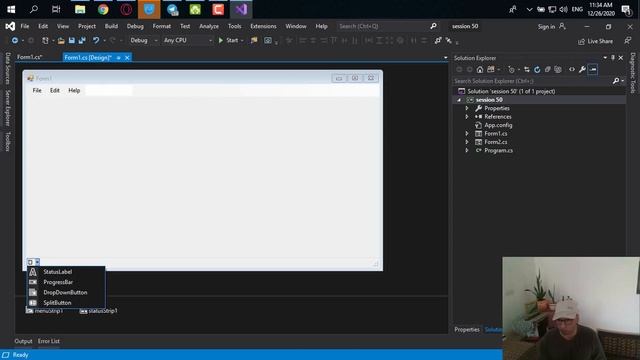This screenshot has width=640, height=360.
Task: Select statusStrip1 in the component tray
Action: point(99,311)
